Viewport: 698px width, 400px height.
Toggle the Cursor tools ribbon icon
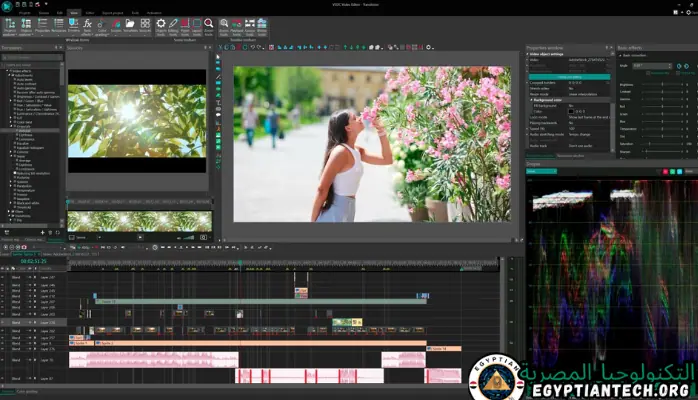point(250,27)
